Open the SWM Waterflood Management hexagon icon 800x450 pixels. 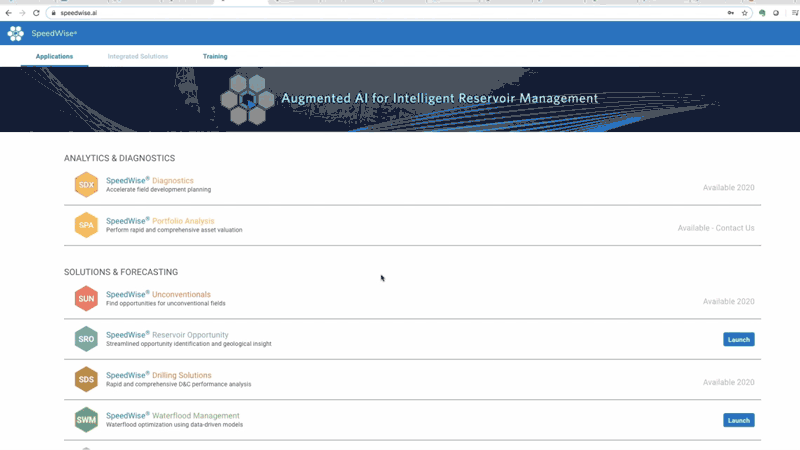pyautogui.click(x=86, y=420)
